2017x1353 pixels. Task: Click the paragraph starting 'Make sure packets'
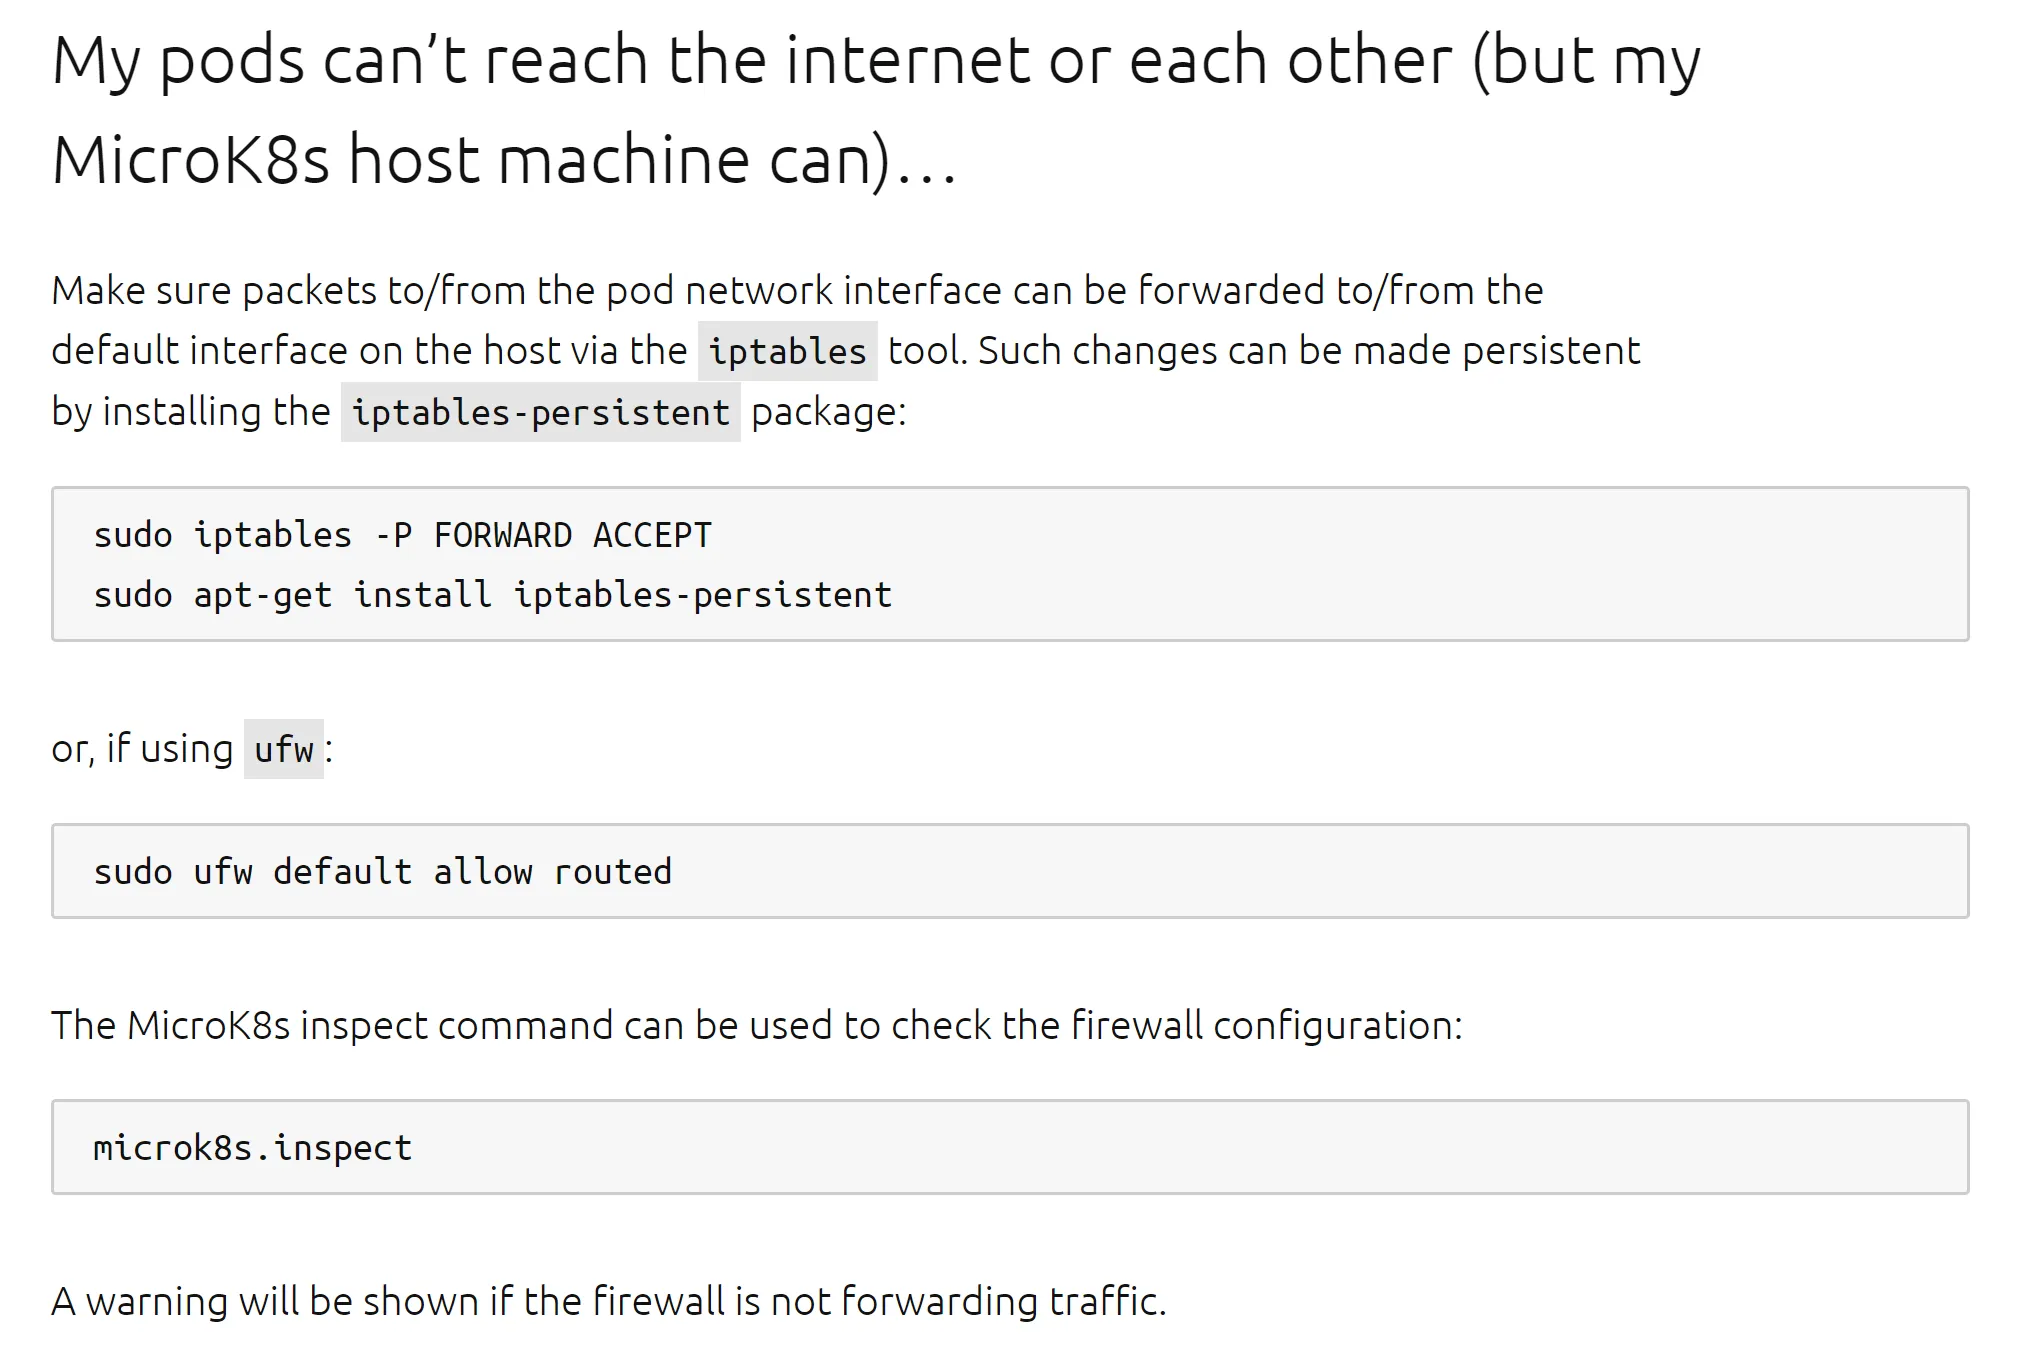point(846,351)
